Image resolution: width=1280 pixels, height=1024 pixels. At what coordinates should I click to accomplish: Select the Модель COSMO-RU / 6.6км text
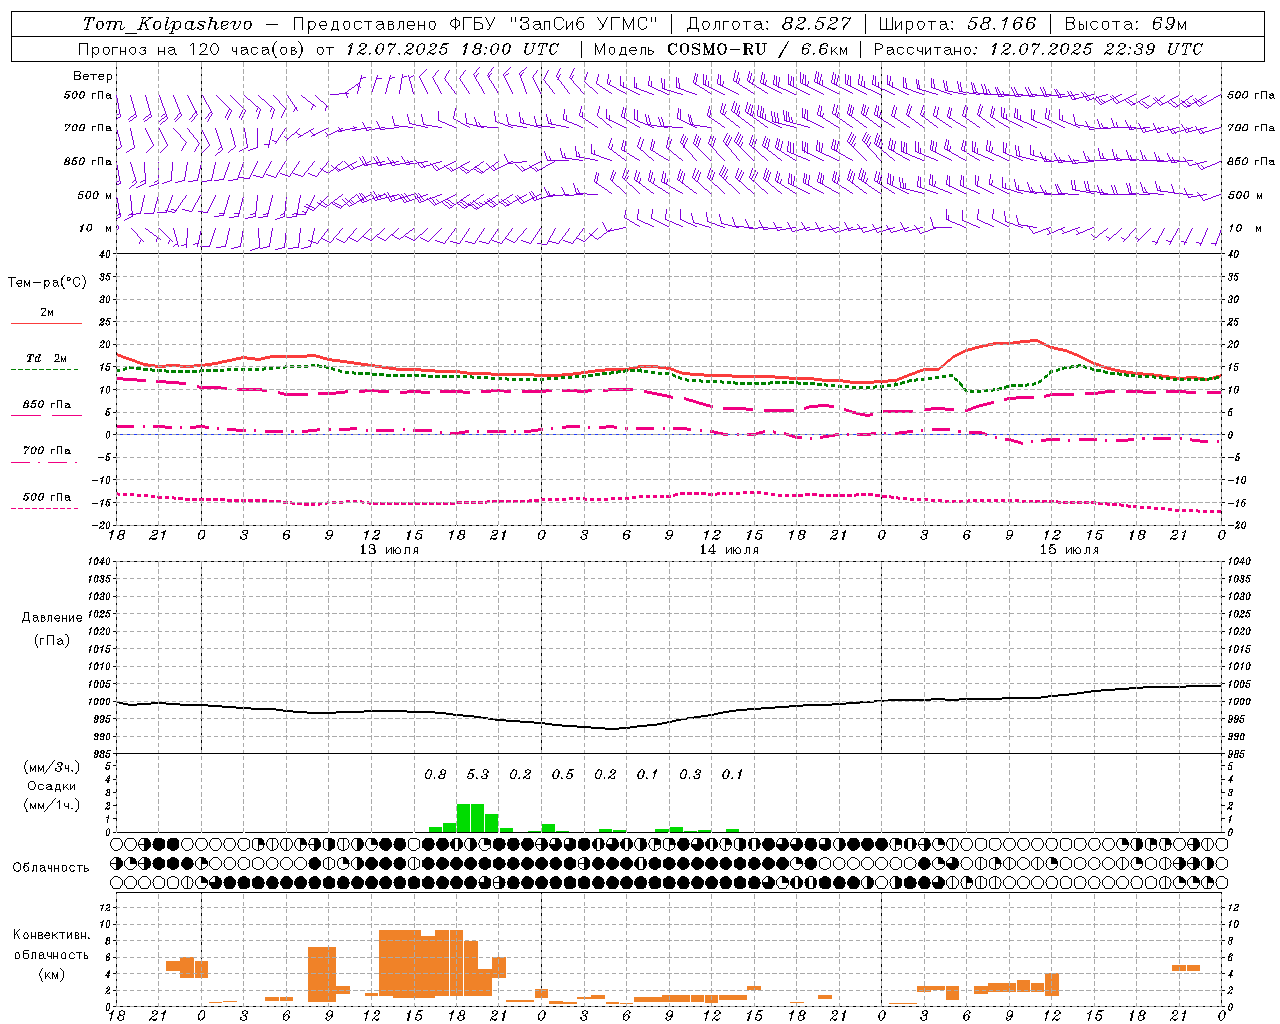[x=721, y=49]
